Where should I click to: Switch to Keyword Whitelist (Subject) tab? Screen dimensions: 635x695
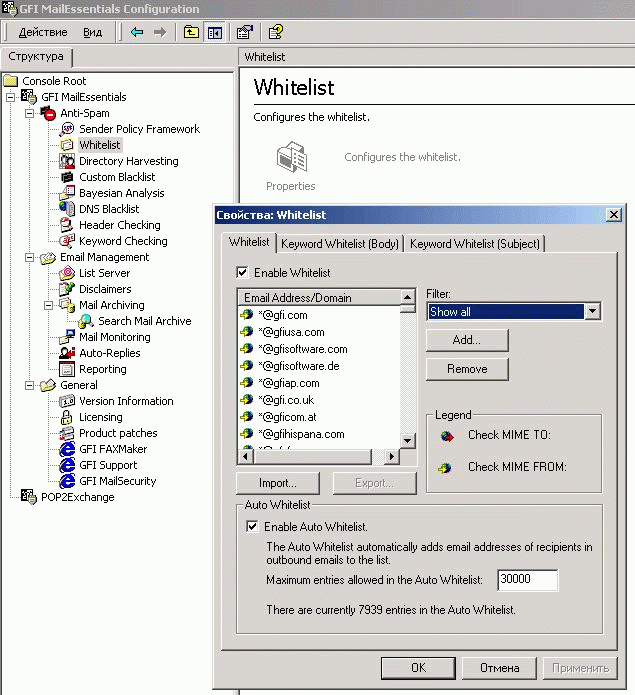click(475, 244)
